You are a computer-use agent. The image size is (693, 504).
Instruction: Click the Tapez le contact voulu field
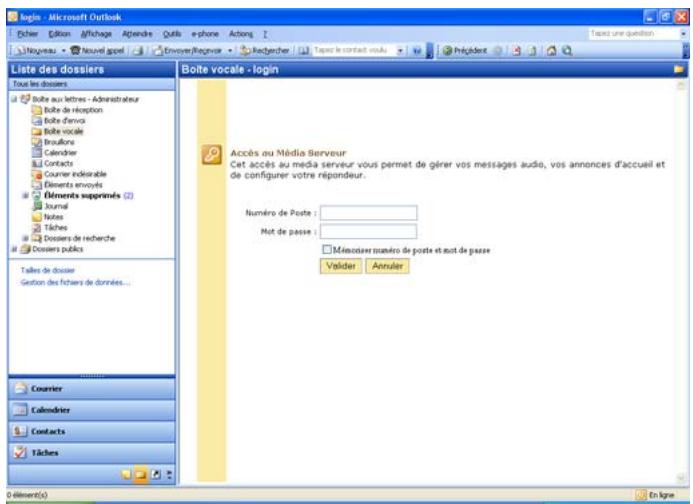tap(354, 50)
